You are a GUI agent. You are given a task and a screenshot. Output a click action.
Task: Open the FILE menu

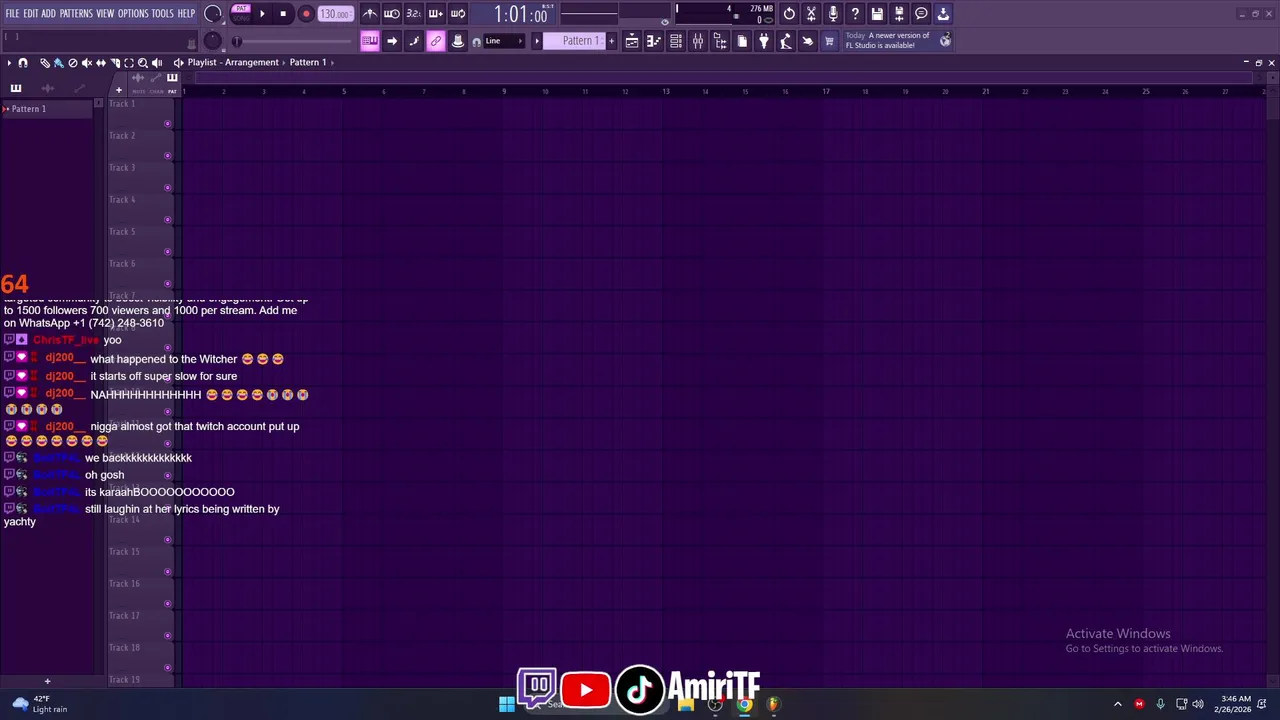pos(12,14)
